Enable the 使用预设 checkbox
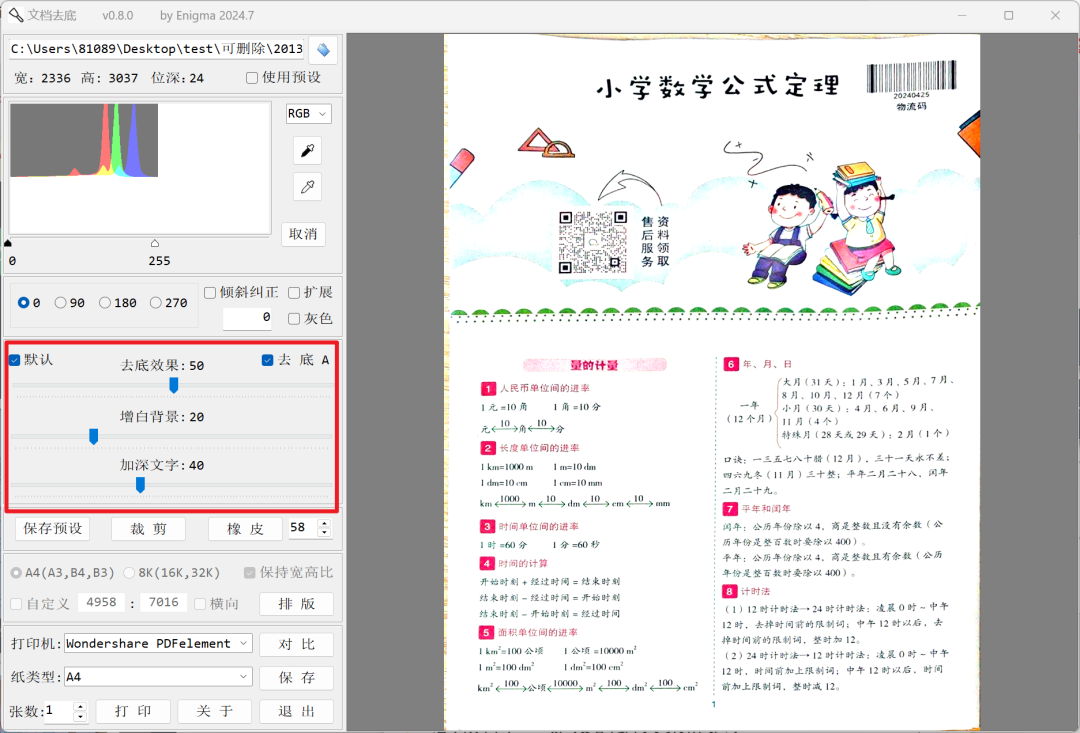The height and width of the screenshot is (733, 1080). 253,78
